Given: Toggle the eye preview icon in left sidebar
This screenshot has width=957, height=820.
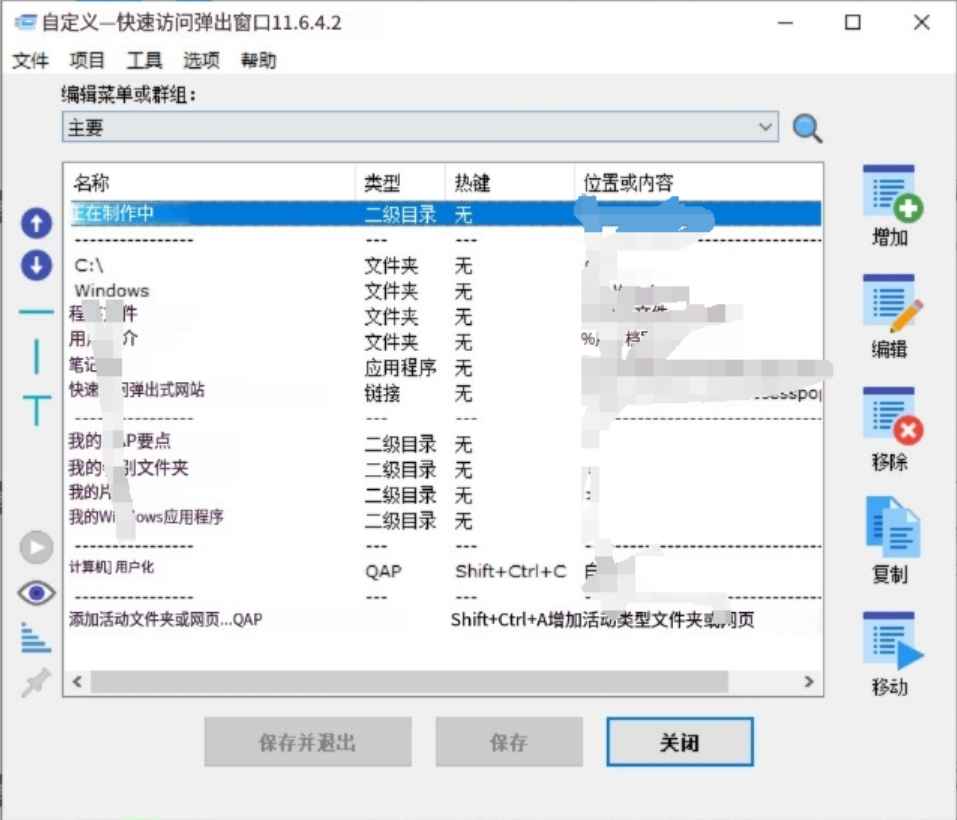Looking at the screenshot, I should coord(36,593).
